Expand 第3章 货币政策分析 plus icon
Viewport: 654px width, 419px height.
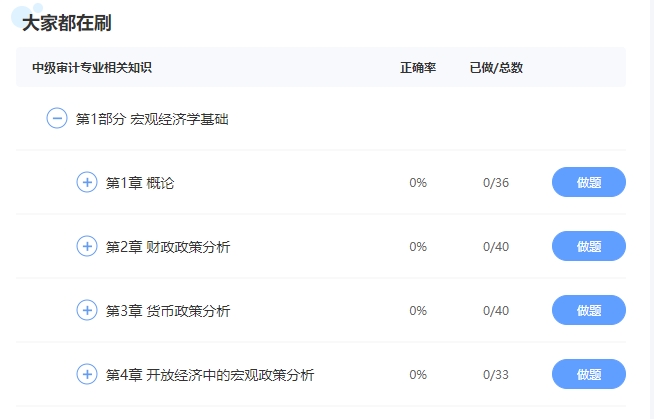87,310
